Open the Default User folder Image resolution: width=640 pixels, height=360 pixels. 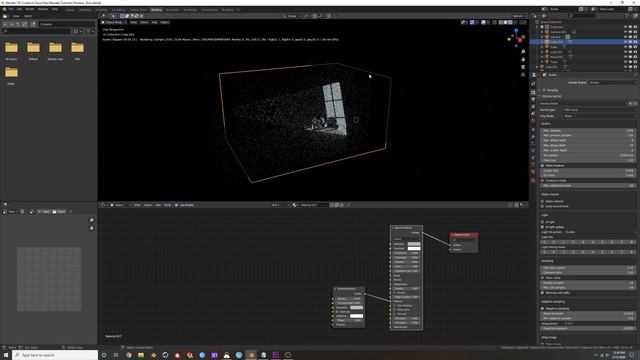point(55,51)
